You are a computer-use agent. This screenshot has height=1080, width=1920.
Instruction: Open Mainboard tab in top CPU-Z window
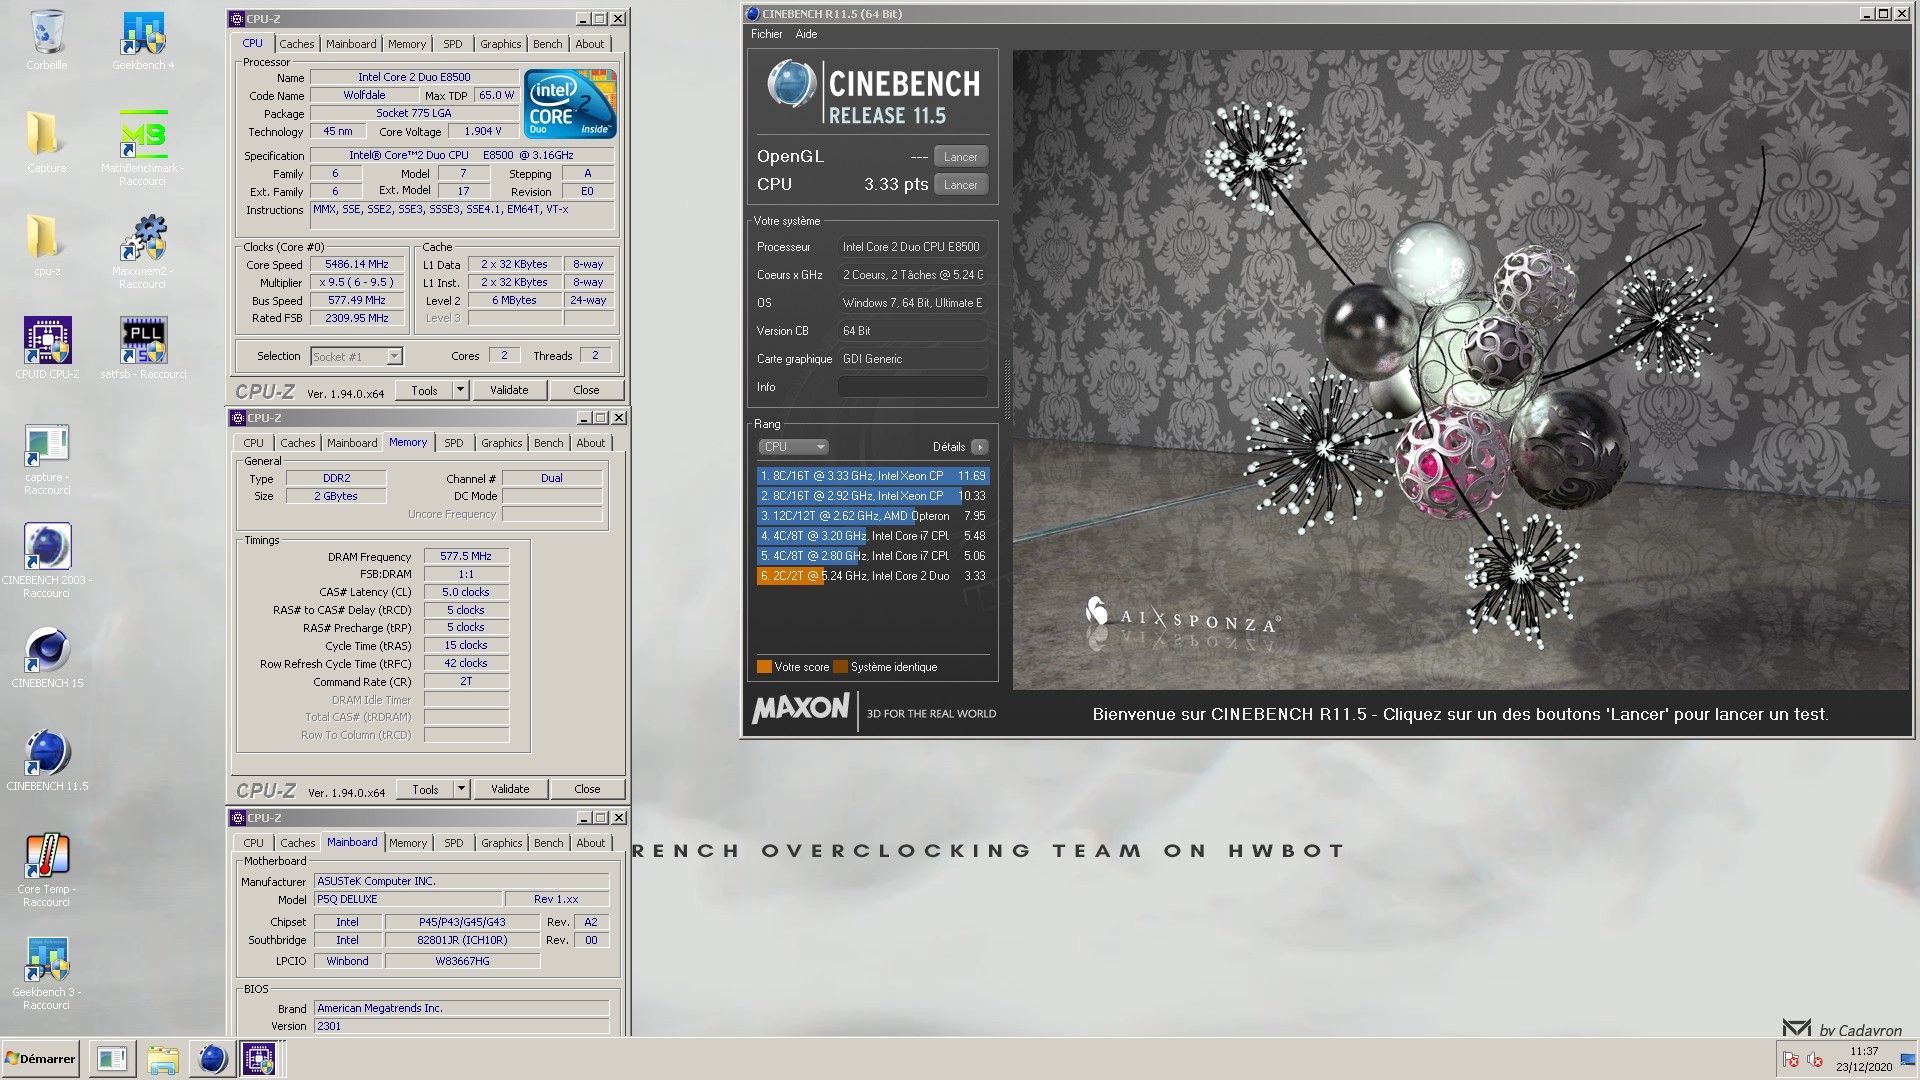[x=351, y=44]
